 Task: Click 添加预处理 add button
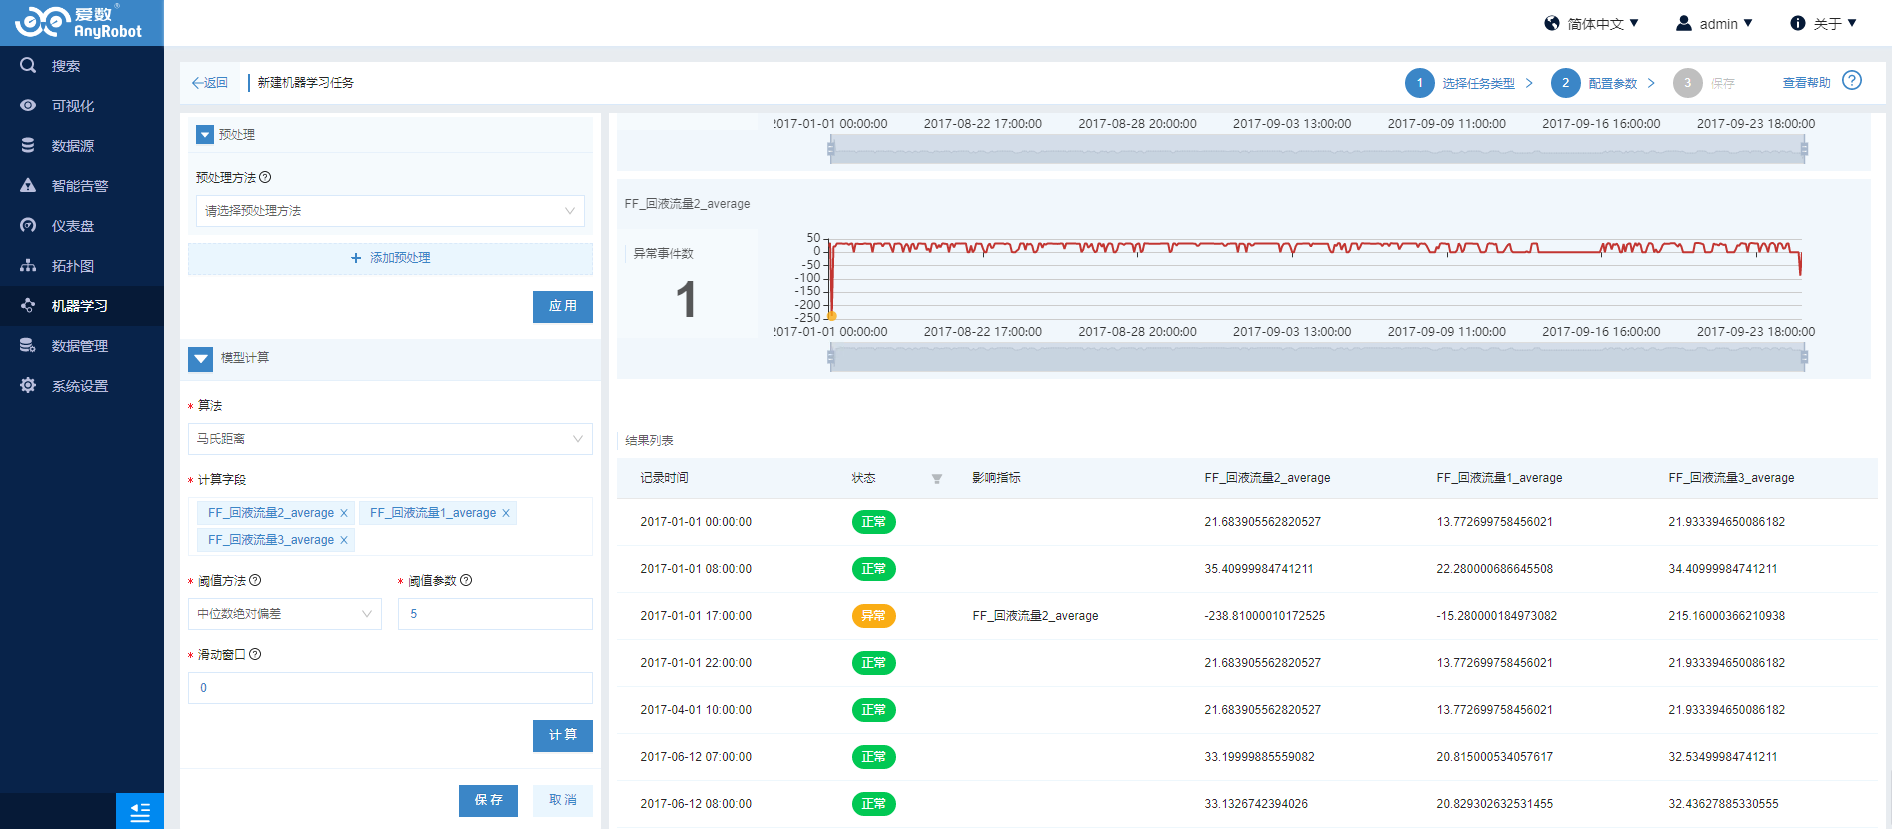pos(390,258)
